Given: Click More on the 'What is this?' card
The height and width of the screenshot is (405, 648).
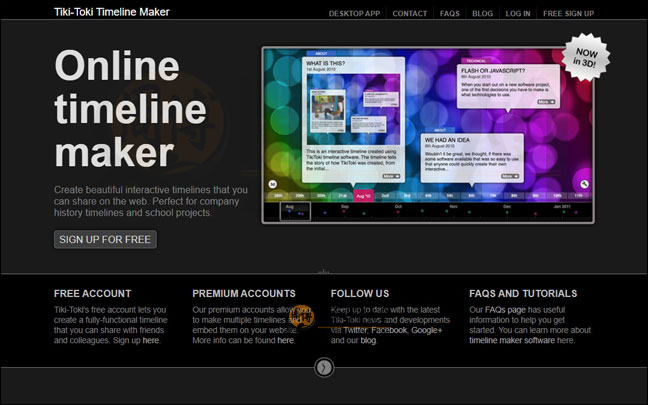Looking at the screenshot, I should (x=391, y=176).
